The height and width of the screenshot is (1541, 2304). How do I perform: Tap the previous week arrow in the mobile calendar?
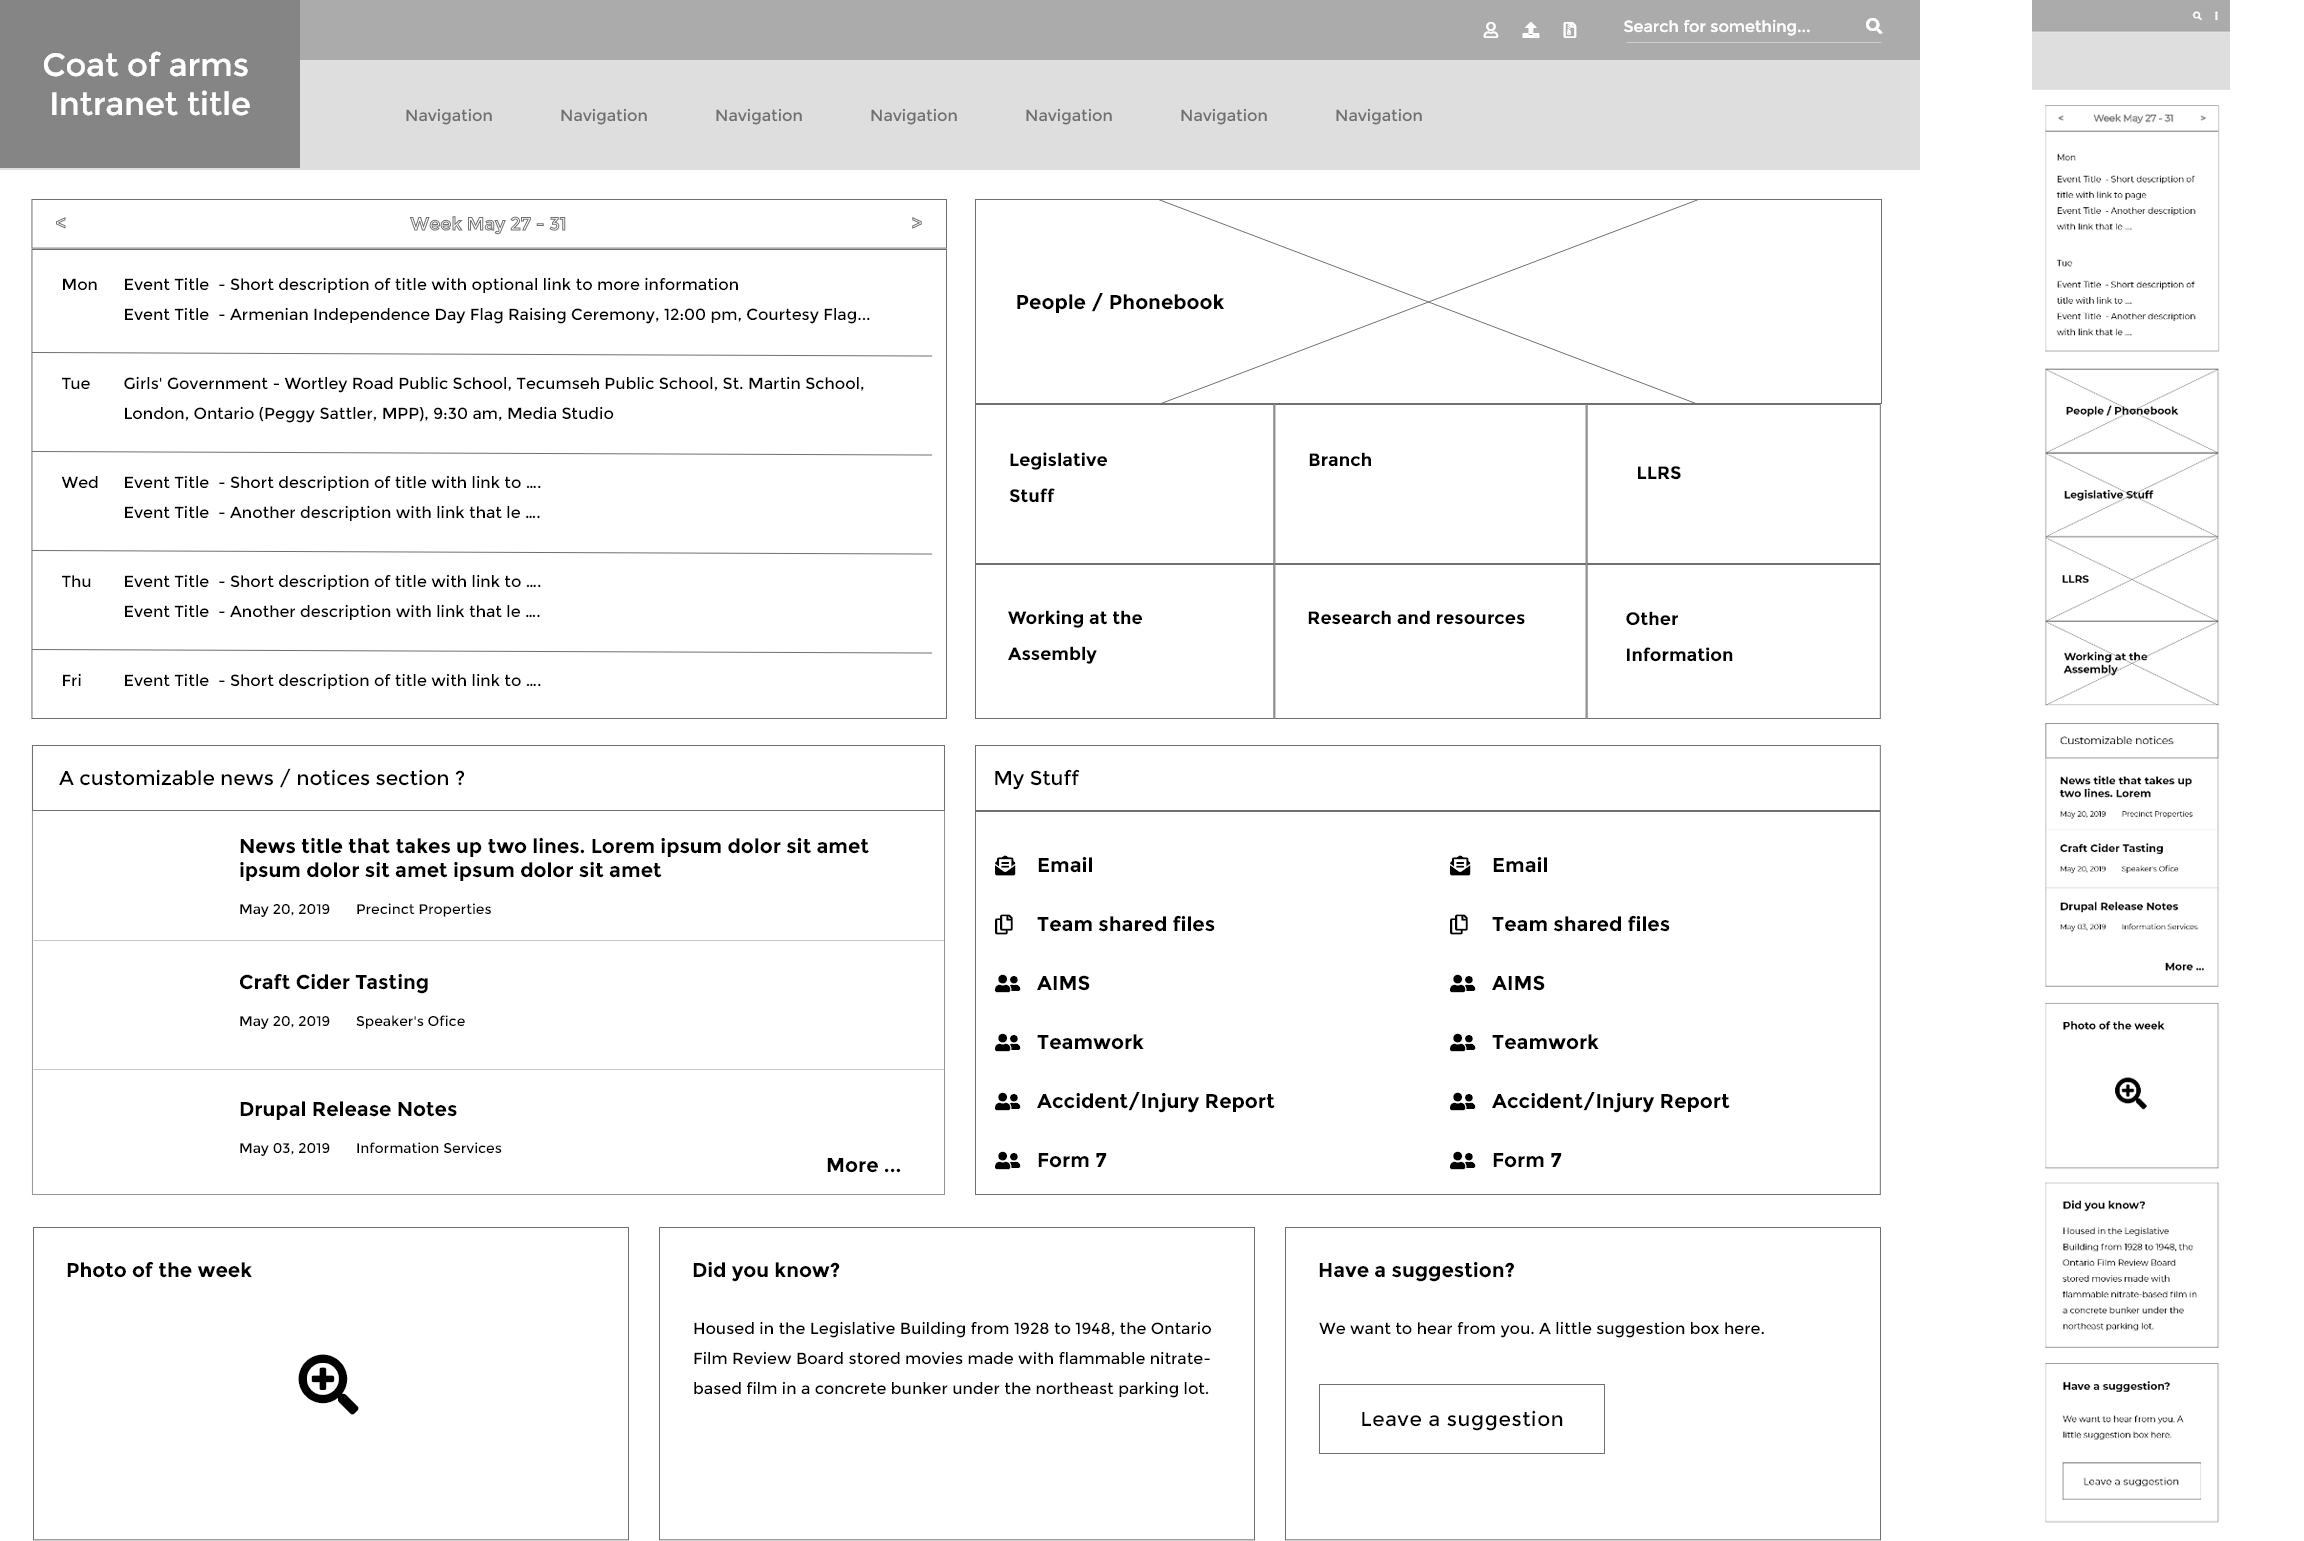(x=2060, y=118)
